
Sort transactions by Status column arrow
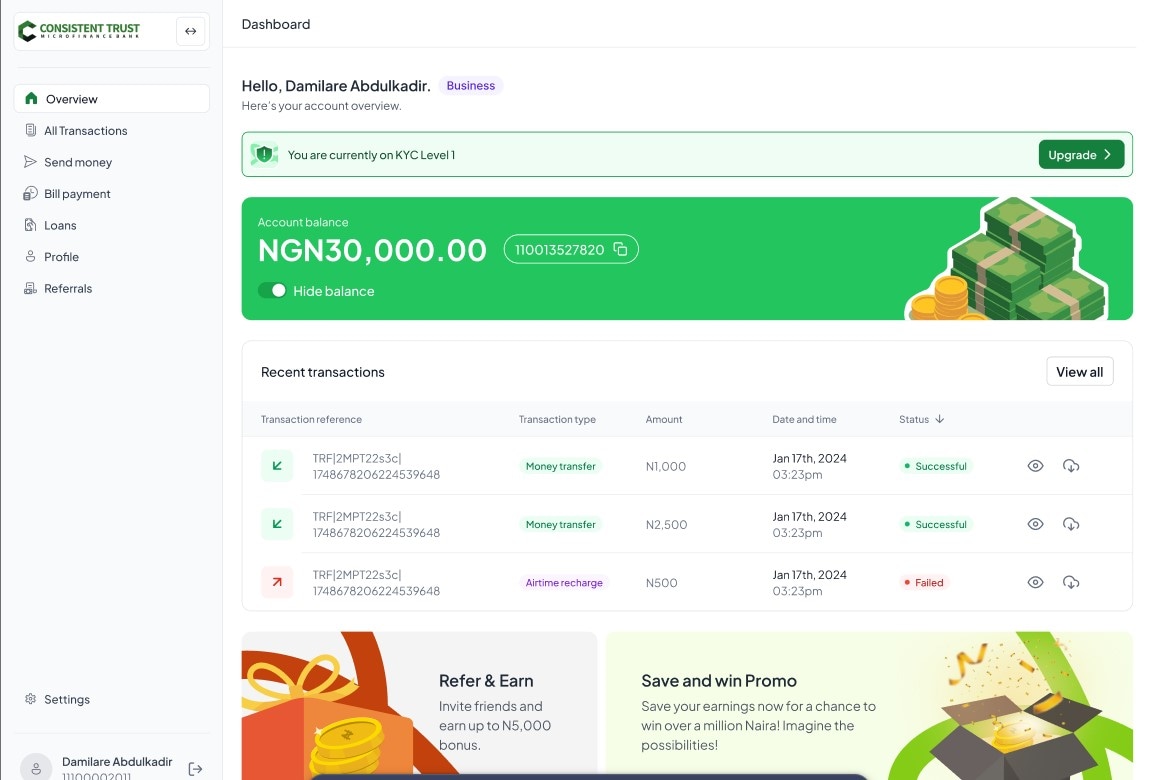click(939, 419)
